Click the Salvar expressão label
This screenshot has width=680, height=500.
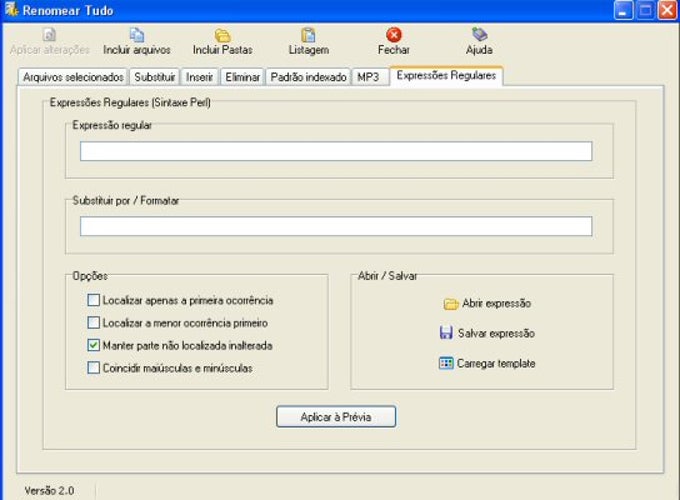497,333
